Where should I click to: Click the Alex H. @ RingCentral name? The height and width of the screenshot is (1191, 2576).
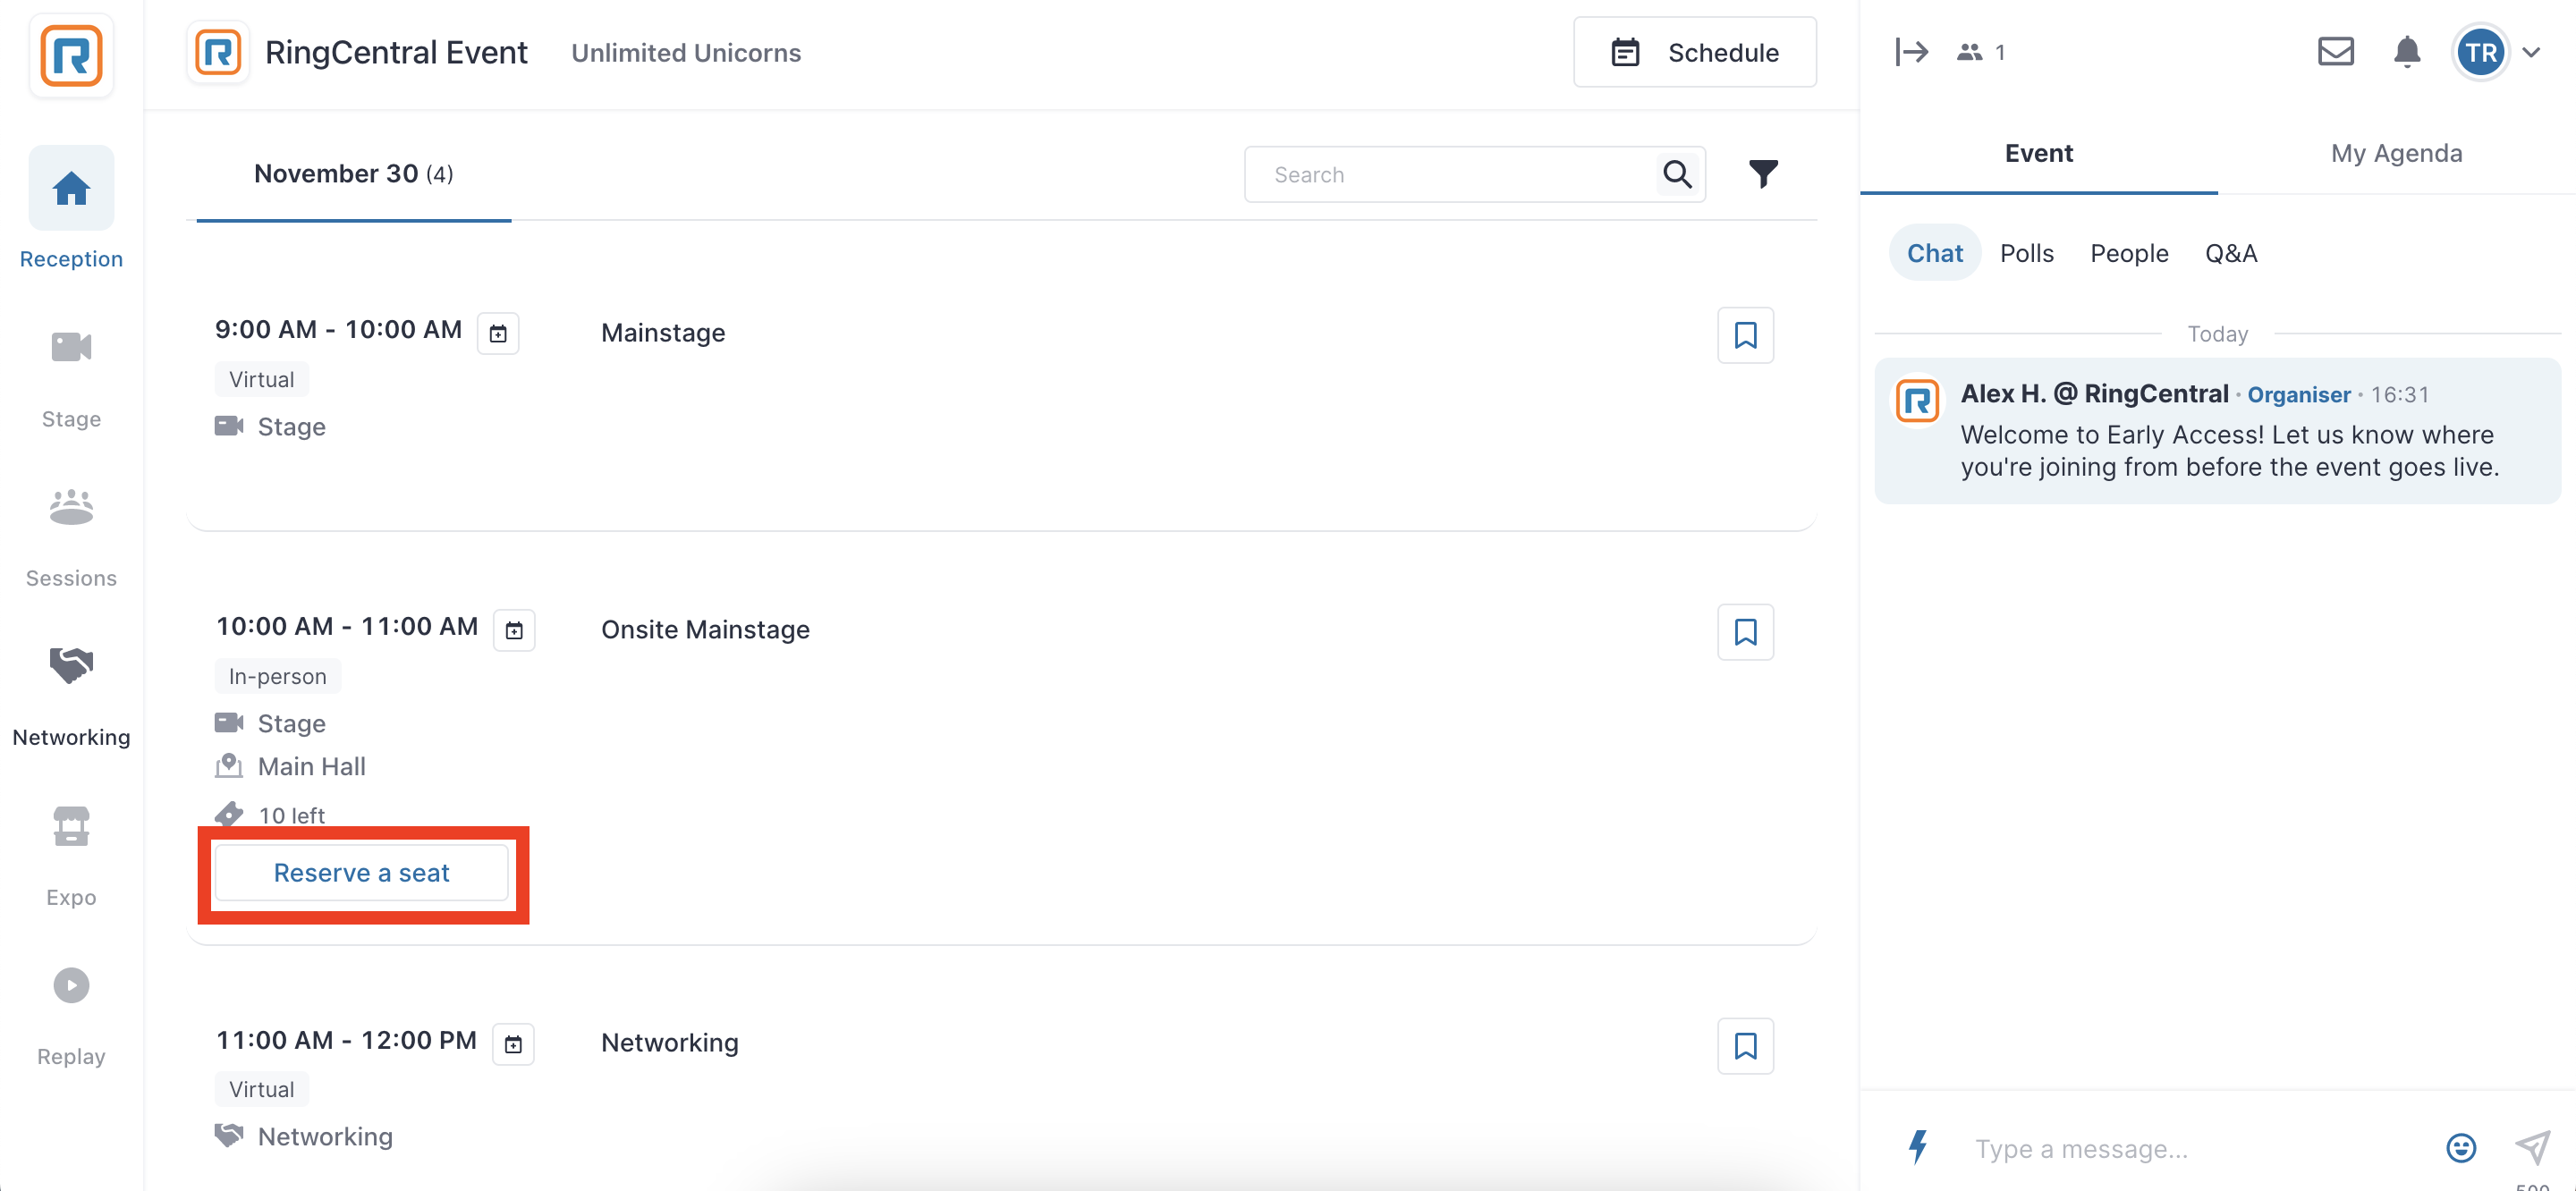(2094, 394)
